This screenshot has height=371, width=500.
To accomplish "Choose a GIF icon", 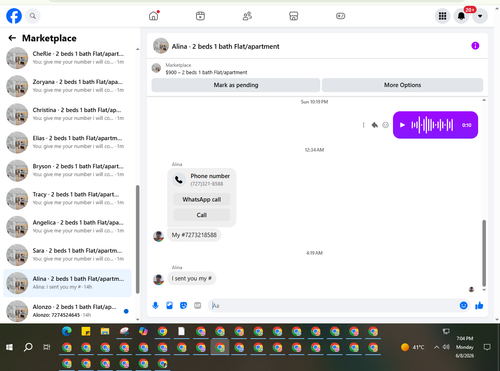I will click(198, 305).
